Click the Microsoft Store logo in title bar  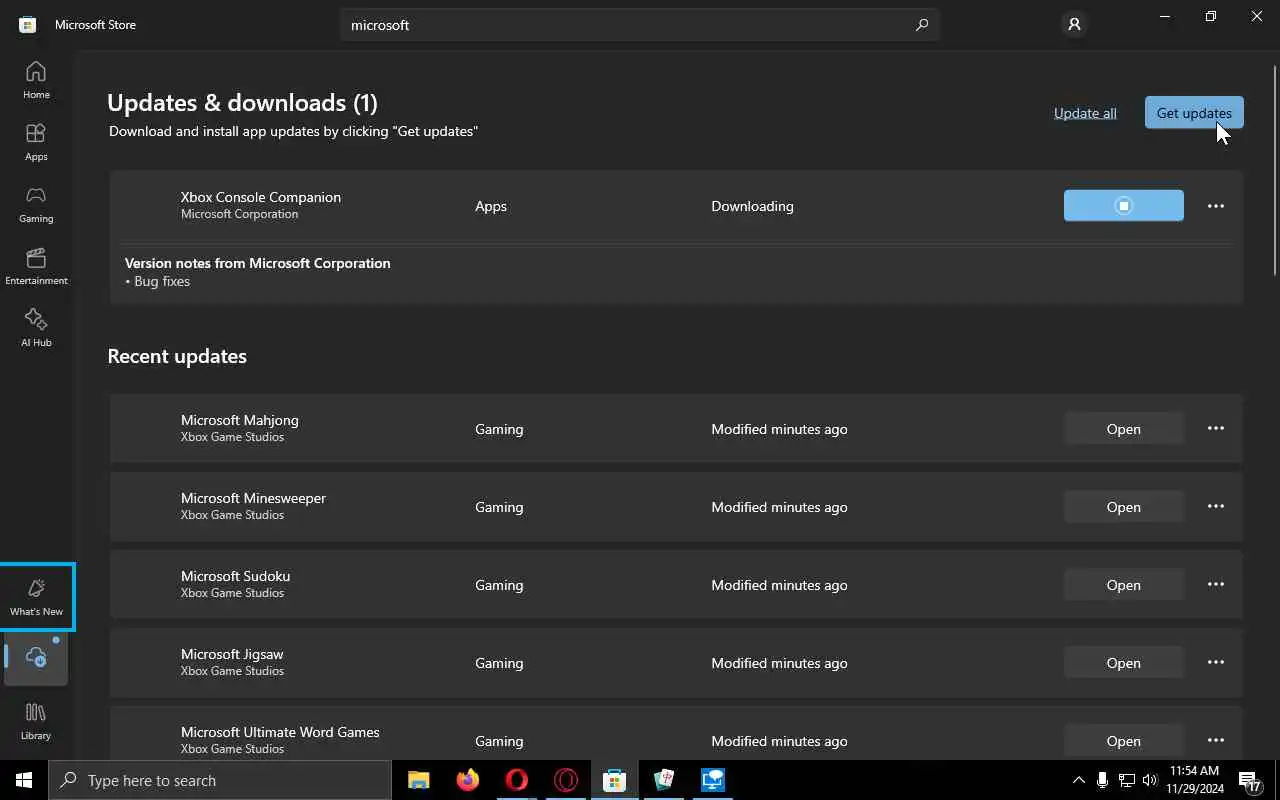pyautogui.click(x=28, y=25)
